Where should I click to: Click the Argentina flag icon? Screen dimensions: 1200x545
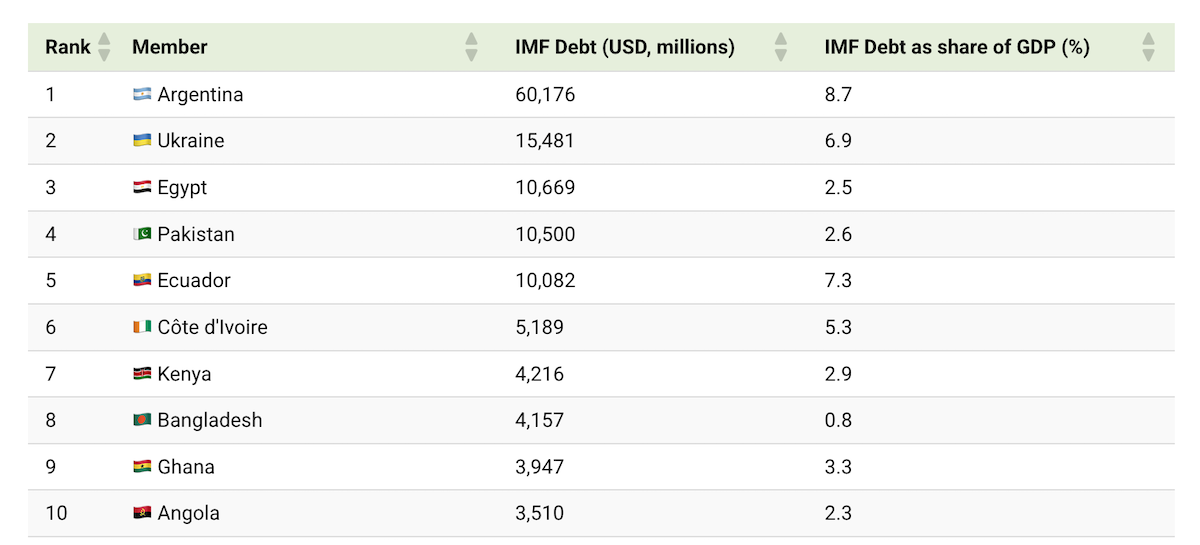coord(142,94)
